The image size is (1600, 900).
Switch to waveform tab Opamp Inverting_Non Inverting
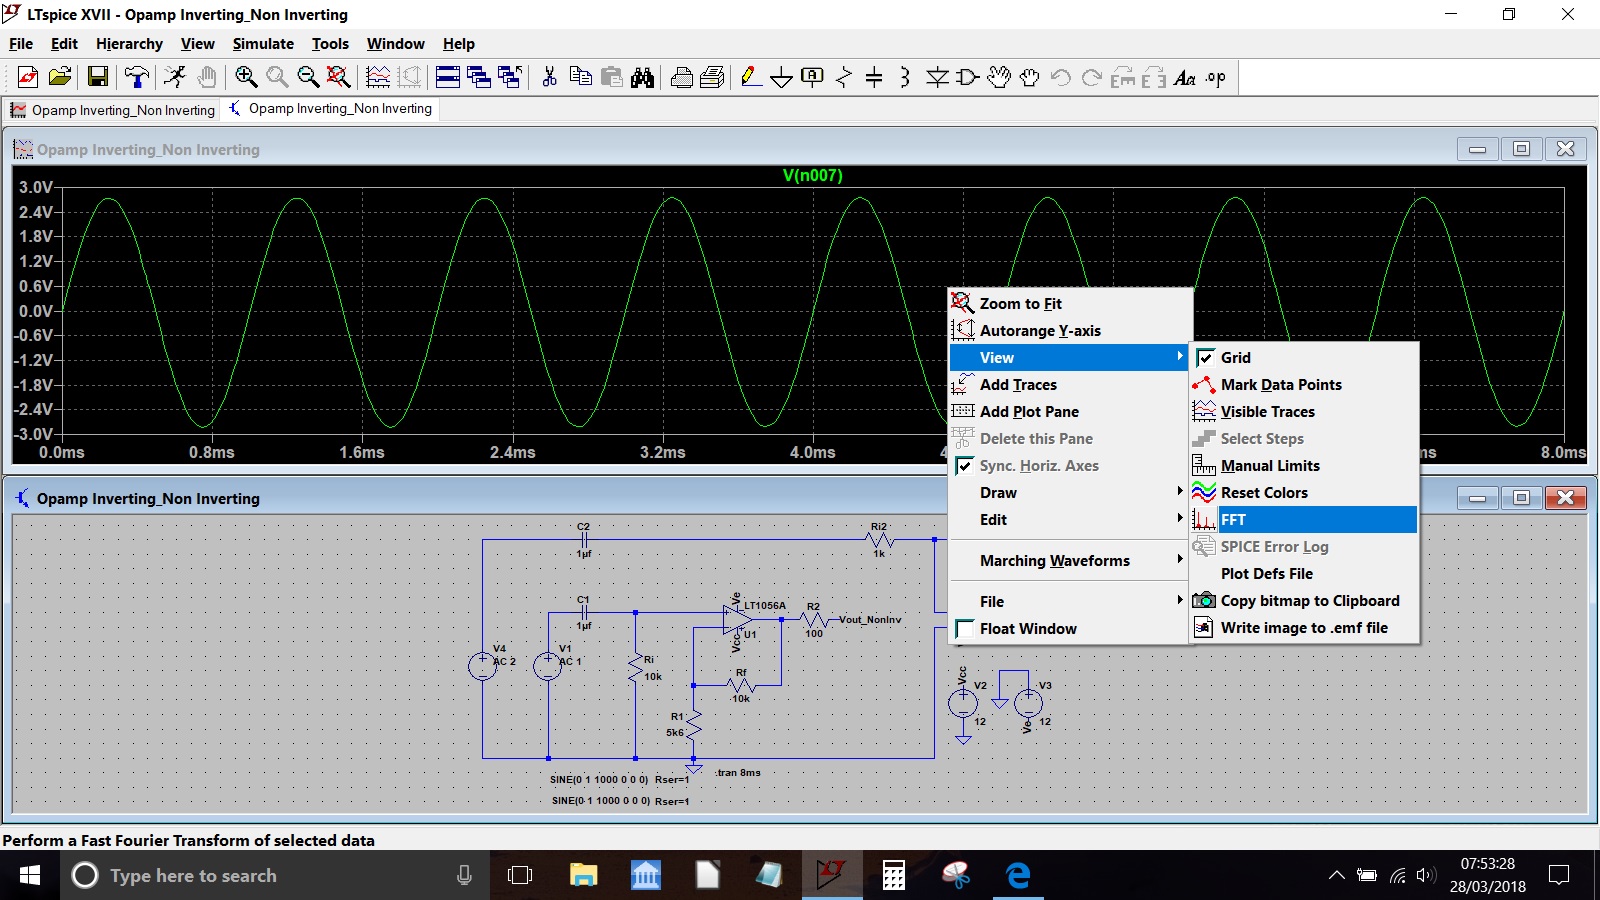(x=113, y=110)
